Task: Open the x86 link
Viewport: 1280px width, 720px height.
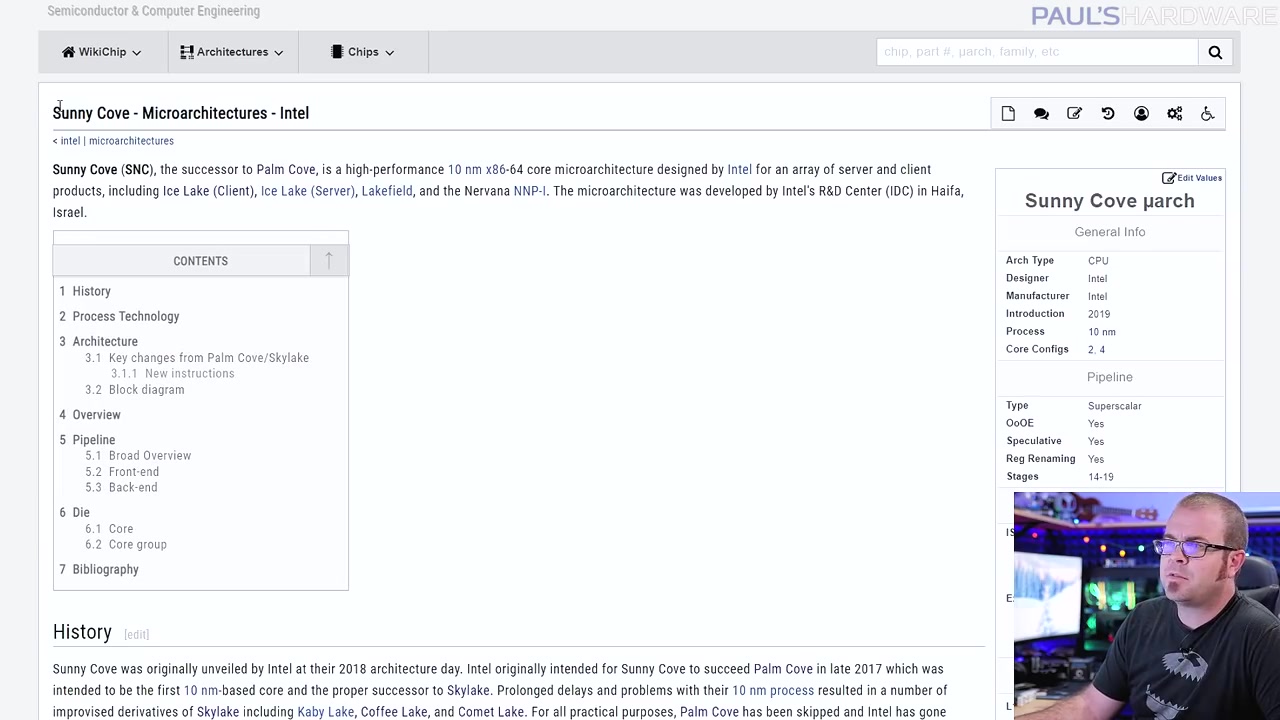Action: click(495, 170)
